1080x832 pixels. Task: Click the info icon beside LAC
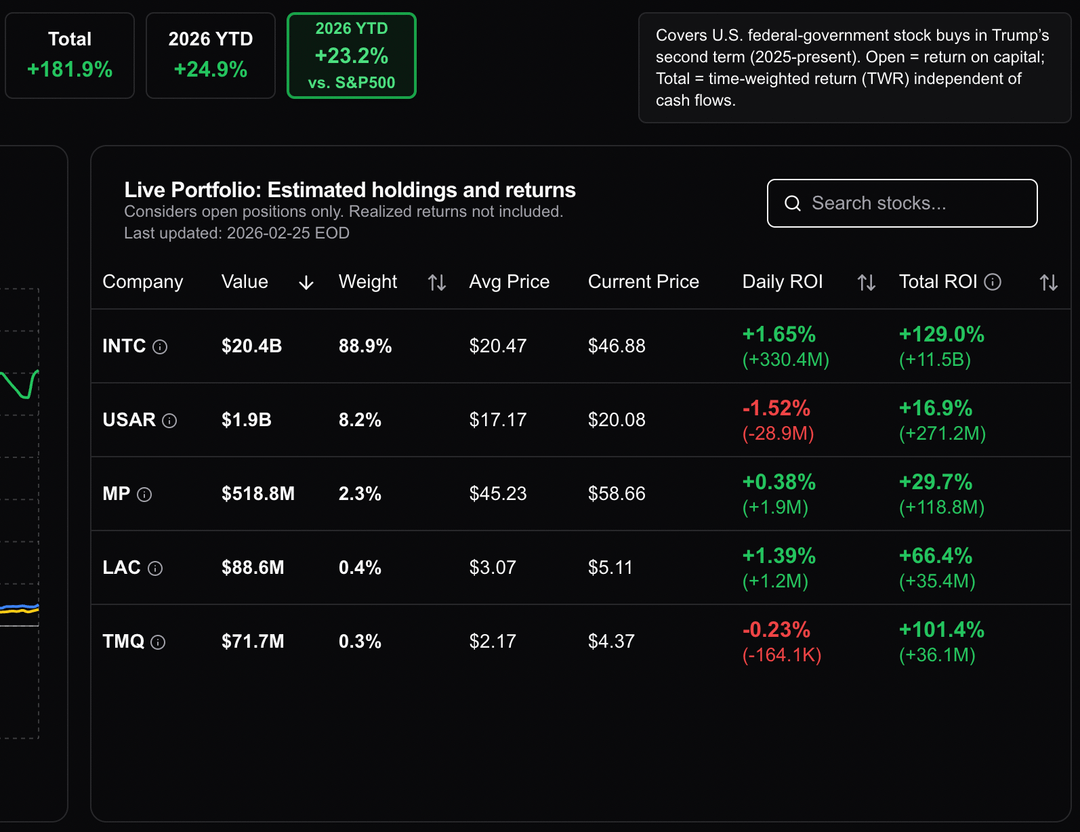[155, 569]
